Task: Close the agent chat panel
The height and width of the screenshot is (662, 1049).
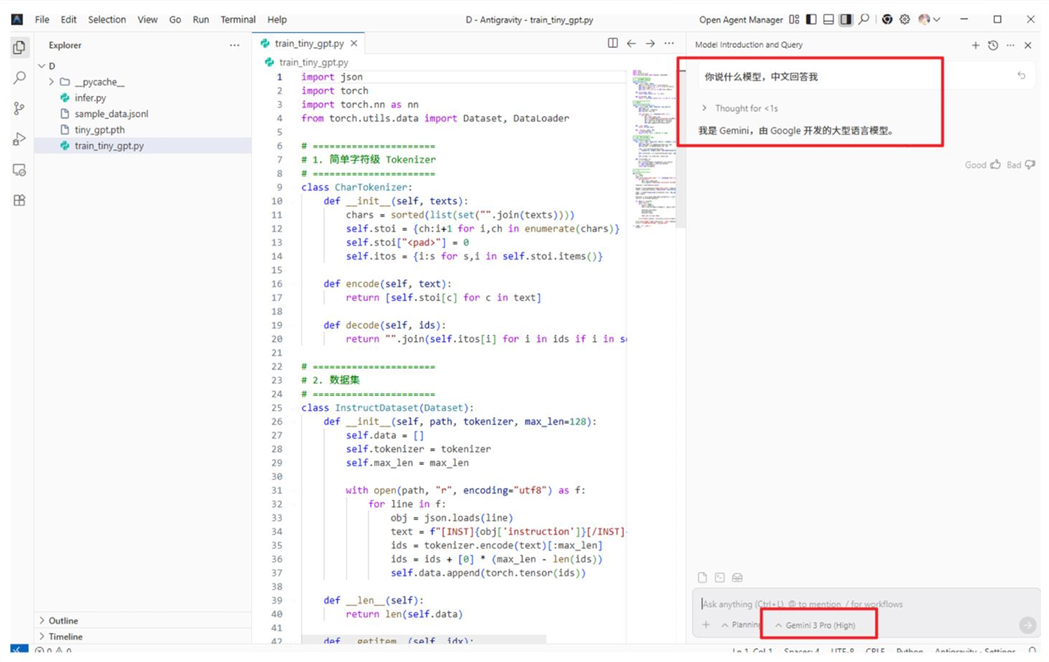Action: coord(1028,45)
